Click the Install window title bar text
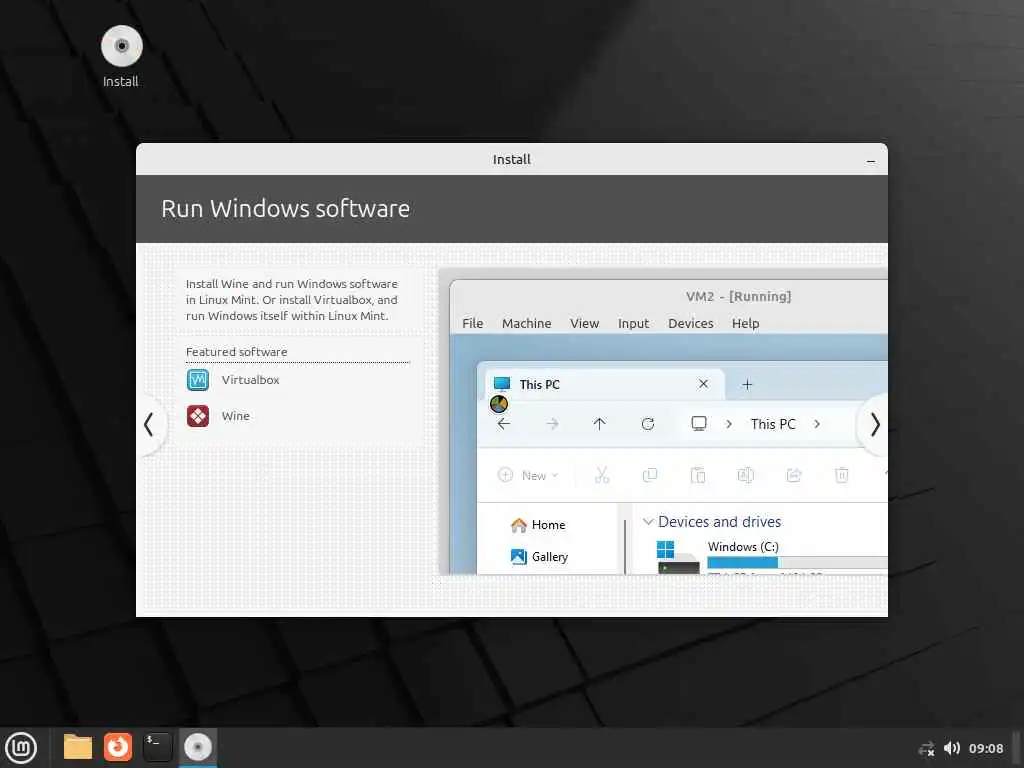Viewport: 1024px width, 768px height. tap(511, 159)
